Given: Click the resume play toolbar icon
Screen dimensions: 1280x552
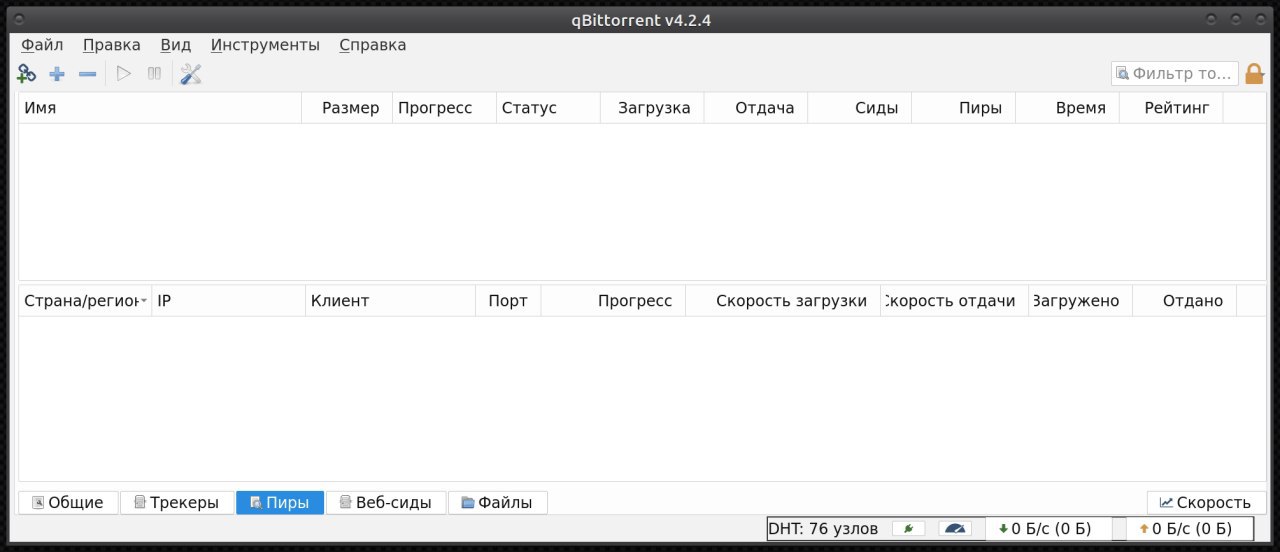Looking at the screenshot, I should pos(124,73).
